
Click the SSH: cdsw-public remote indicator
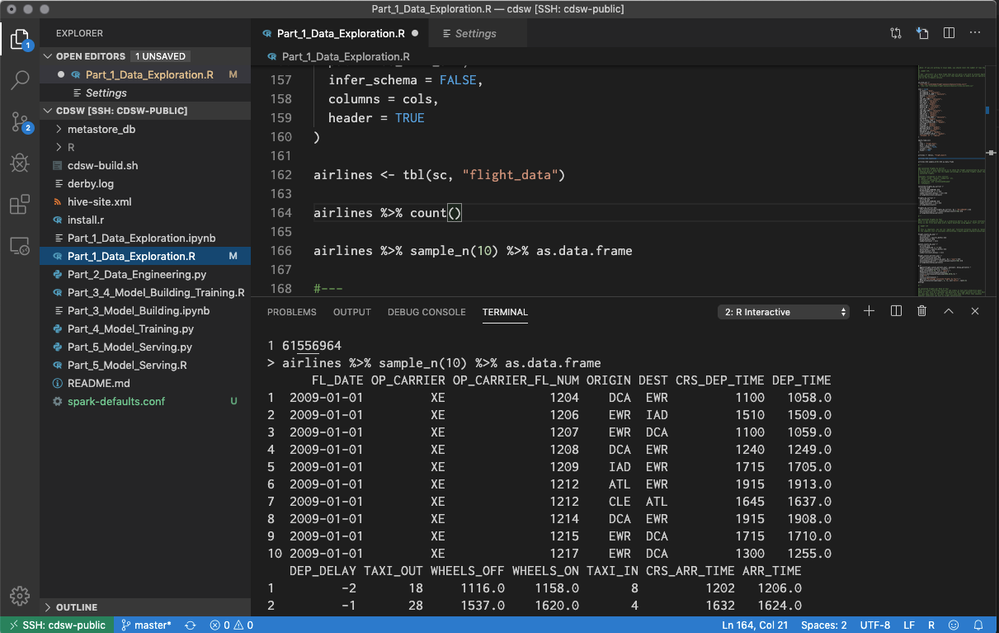57,625
